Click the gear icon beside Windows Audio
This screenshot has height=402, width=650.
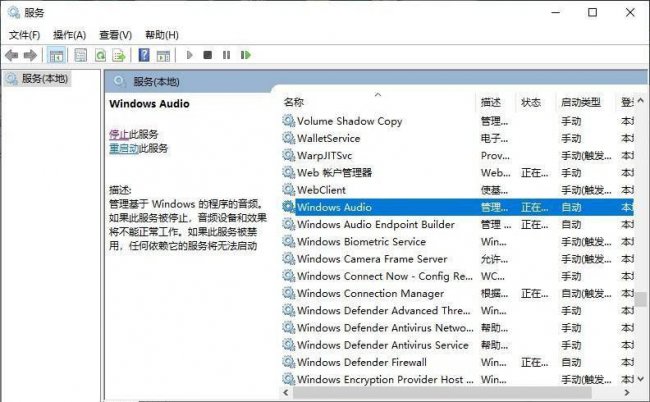coord(289,207)
